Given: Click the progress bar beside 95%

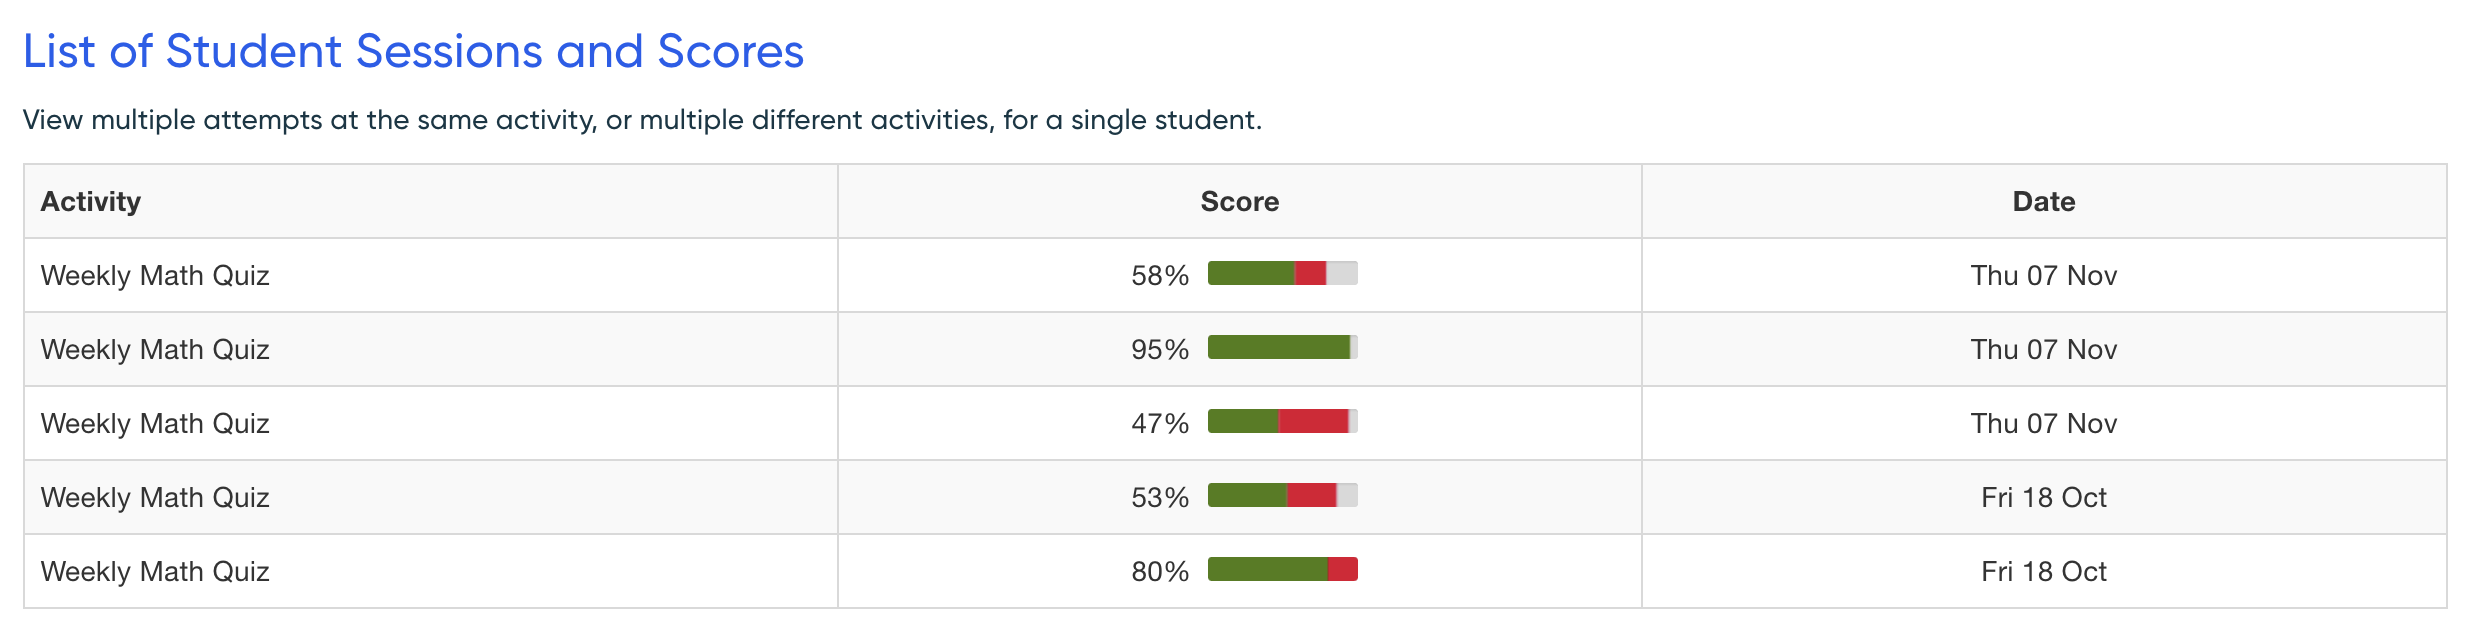Looking at the screenshot, I should point(1282,347).
